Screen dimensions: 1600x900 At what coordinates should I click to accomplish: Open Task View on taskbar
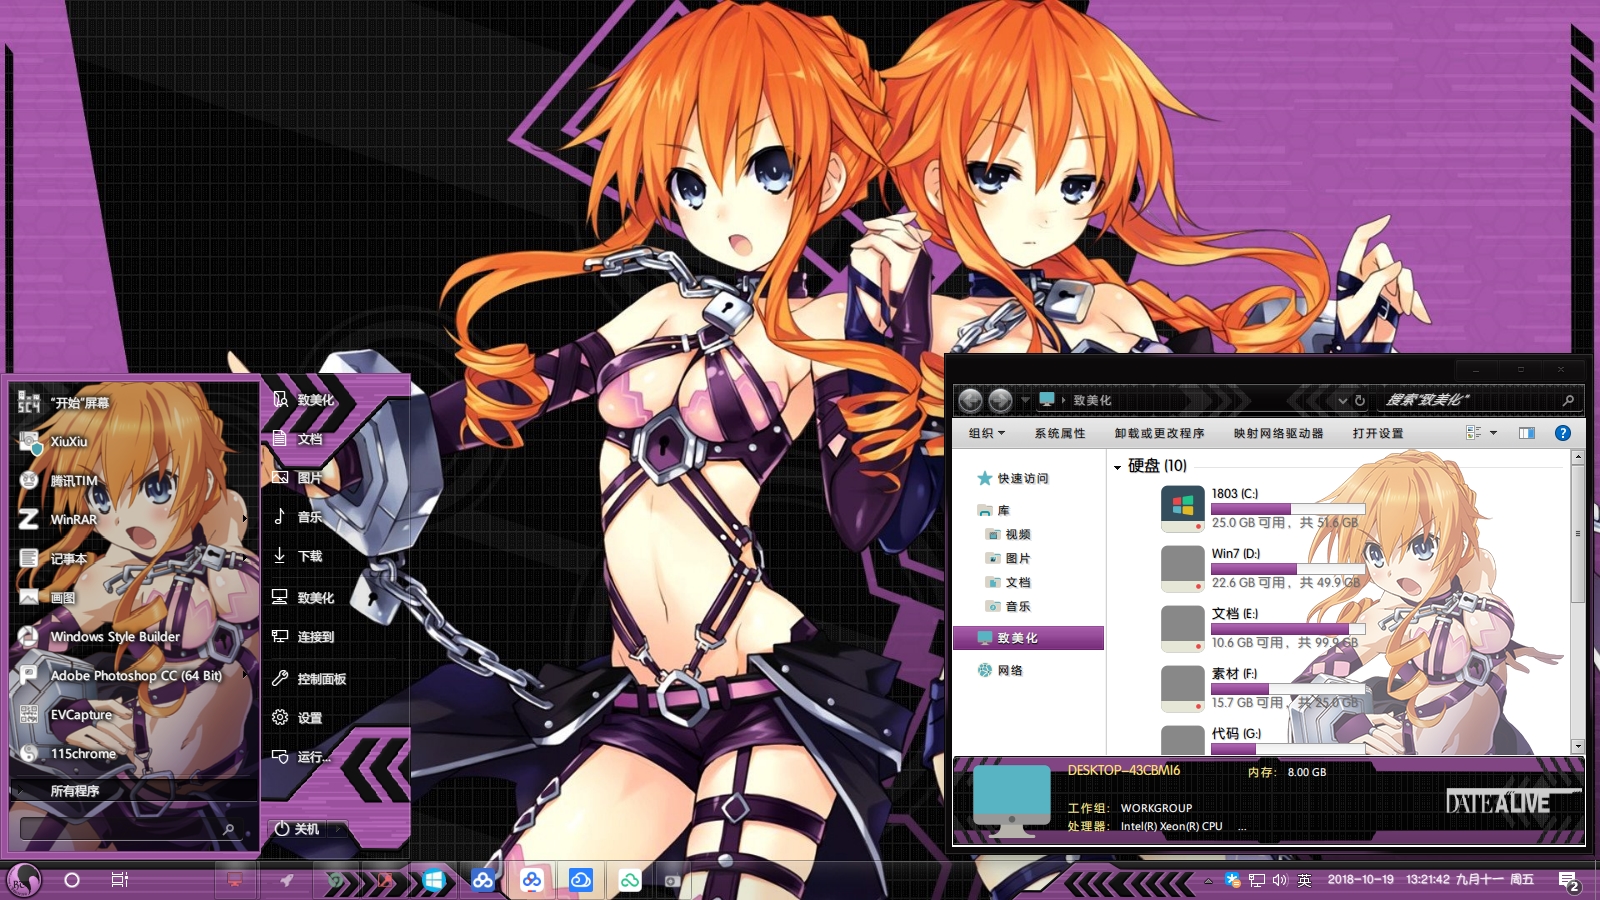pos(119,880)
